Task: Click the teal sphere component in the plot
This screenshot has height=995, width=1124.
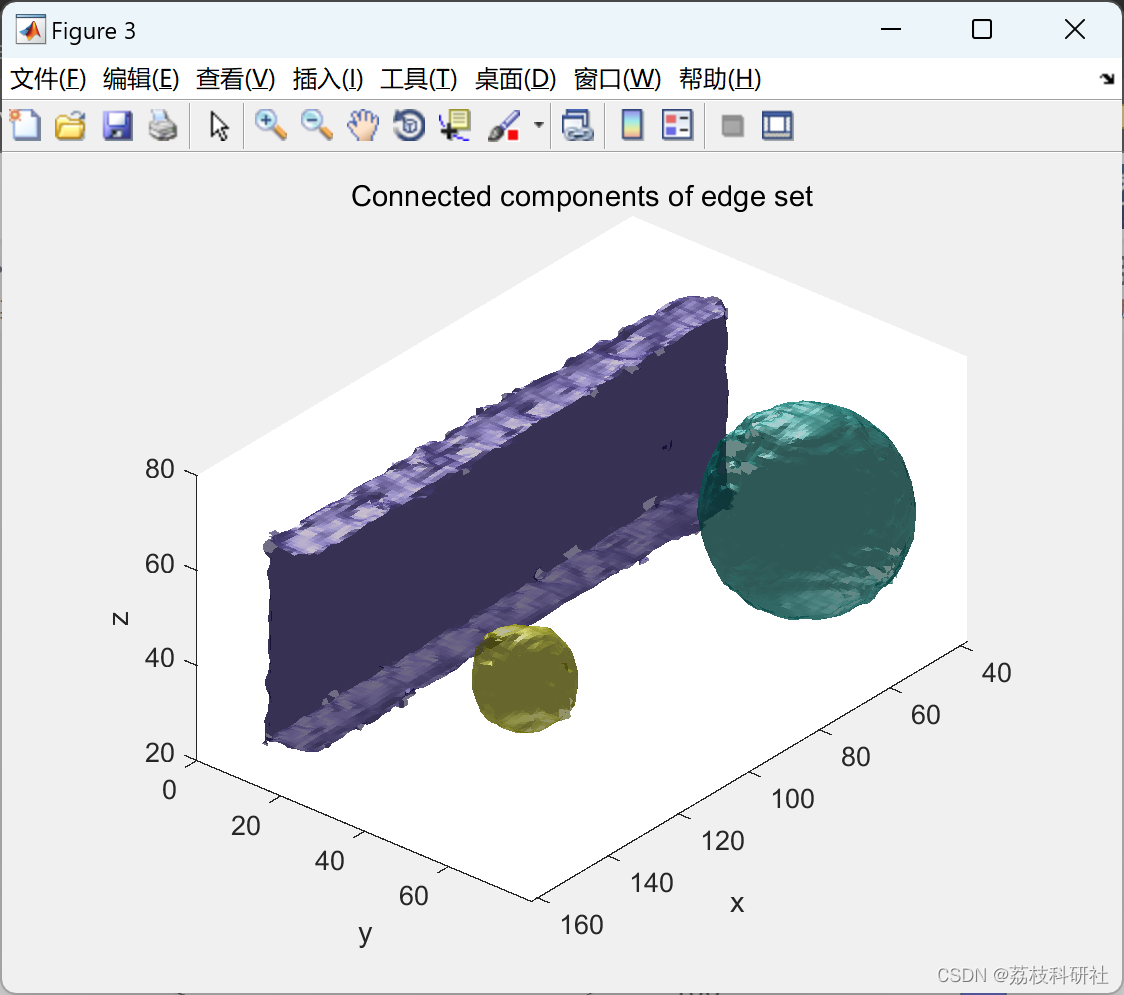Action: tap(807, 510)
